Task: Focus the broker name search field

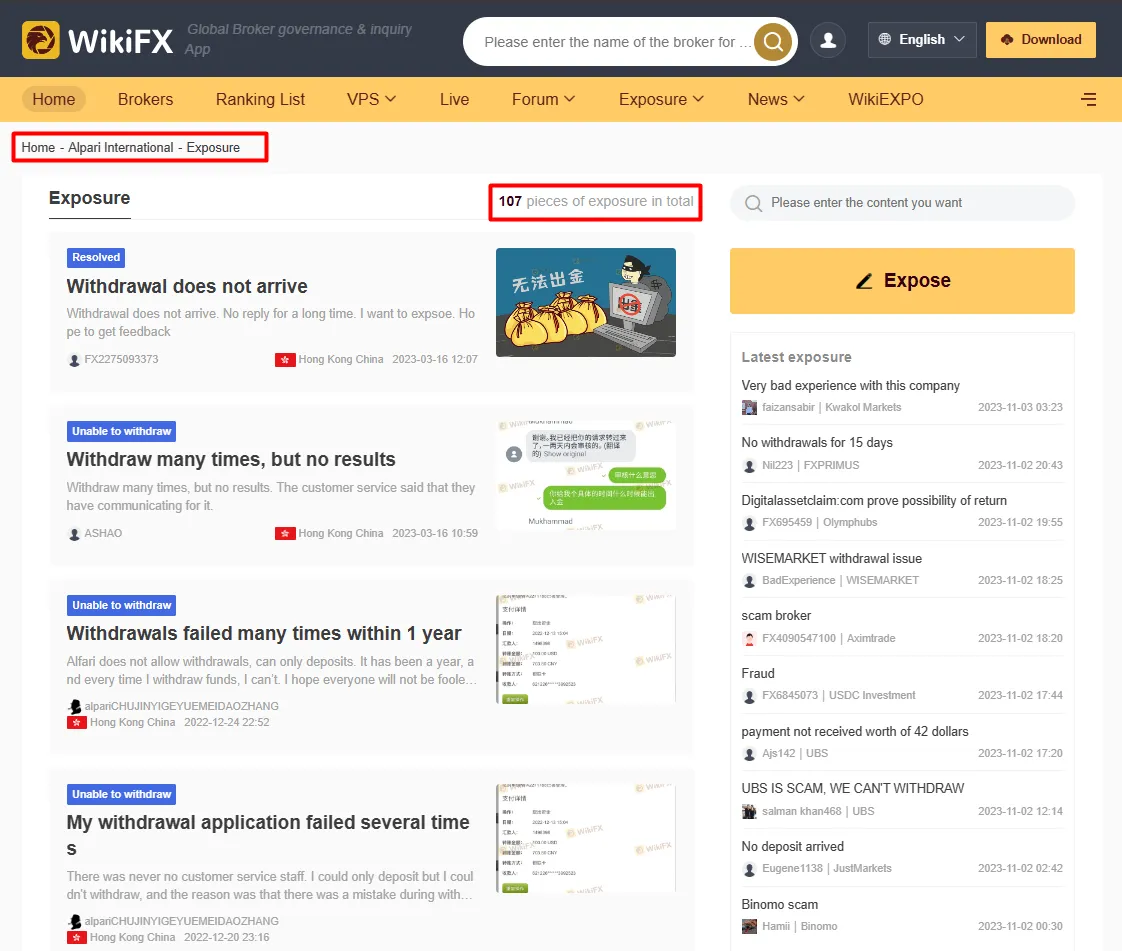Action: [x=617, y=42]
